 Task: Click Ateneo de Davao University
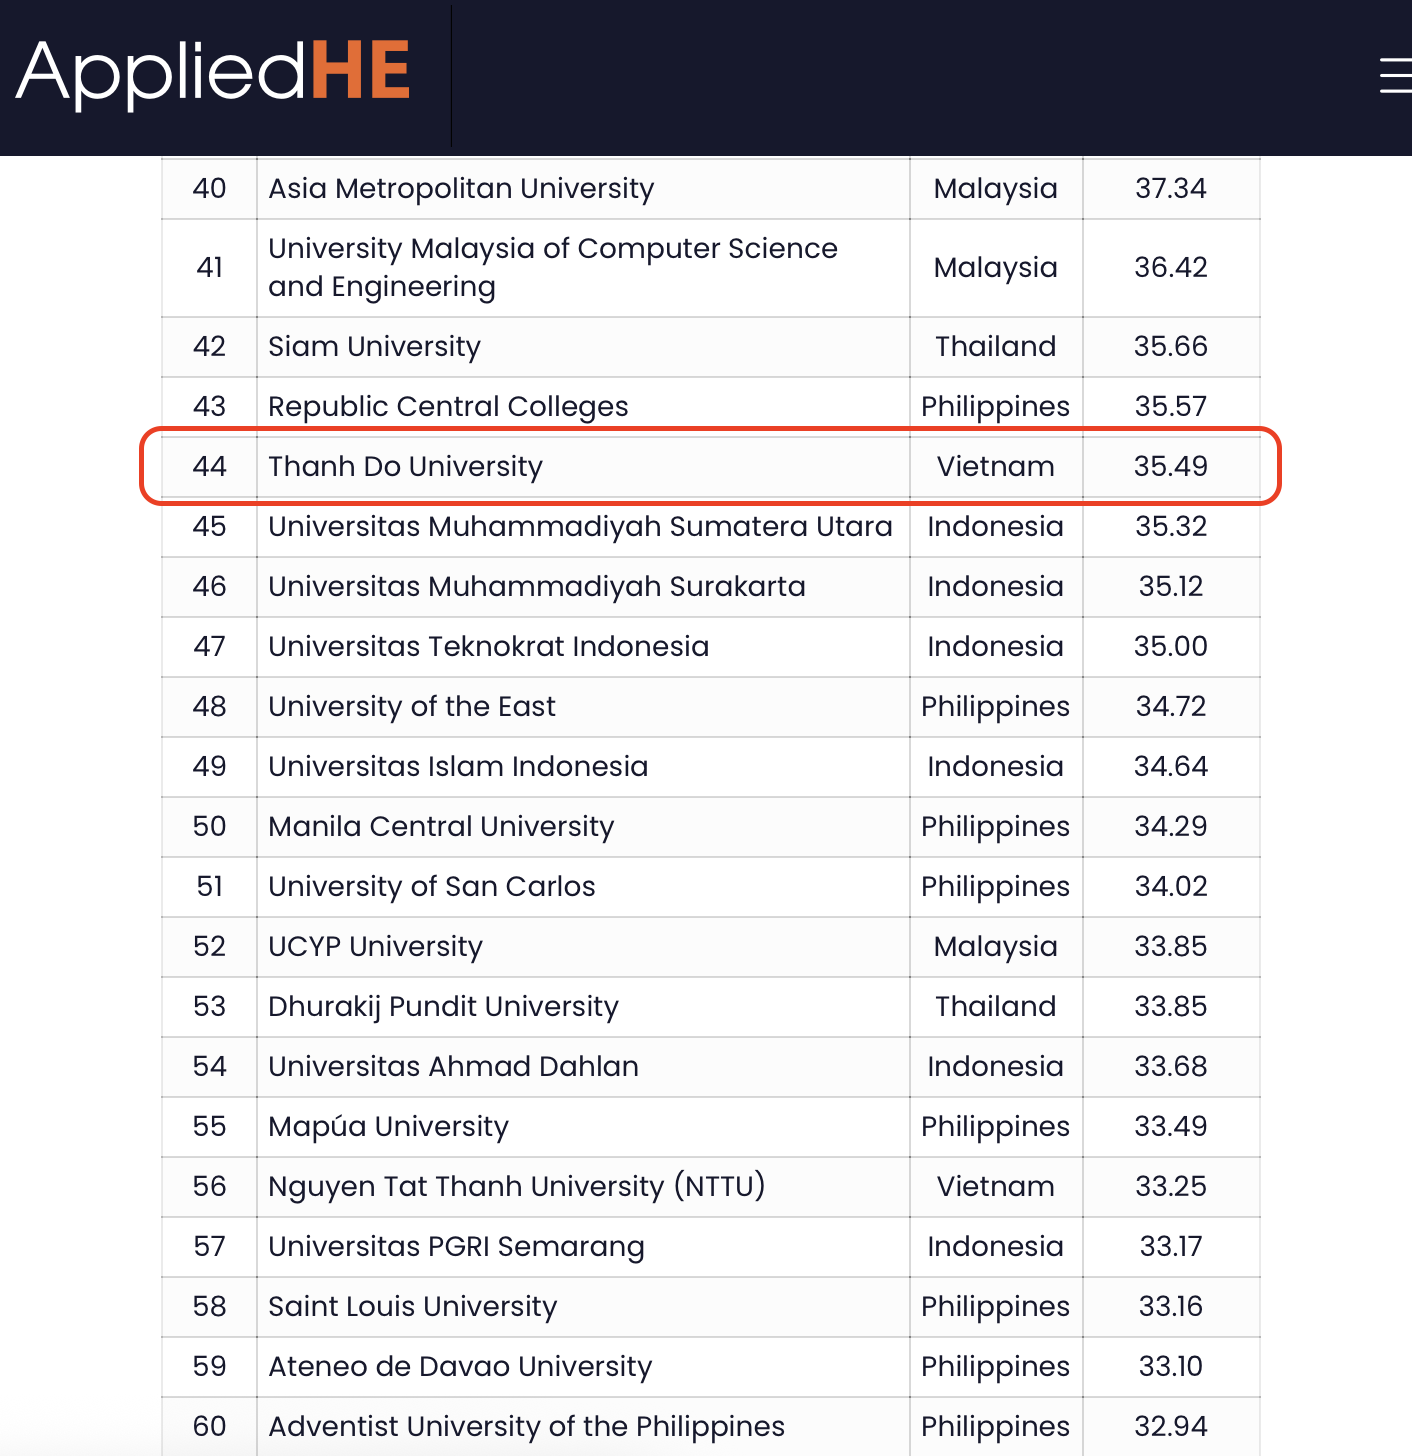(459, 1366)
